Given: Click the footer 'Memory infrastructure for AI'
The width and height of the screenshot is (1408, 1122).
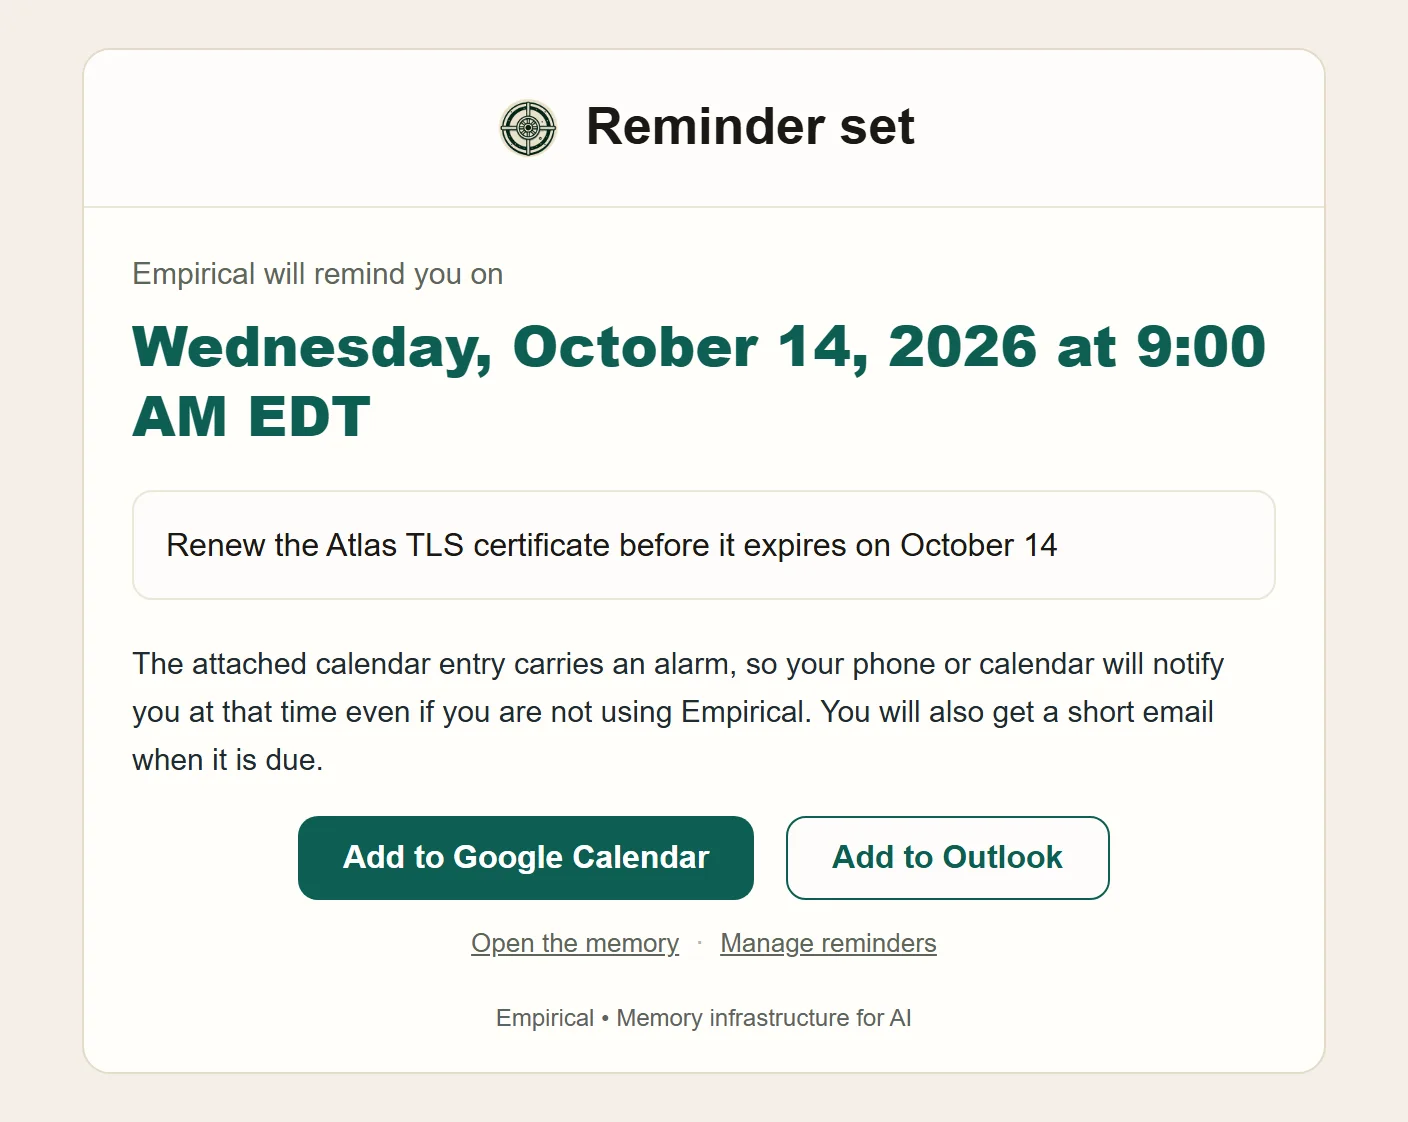Looking at the screenshot, I should tap(764, 1018).
